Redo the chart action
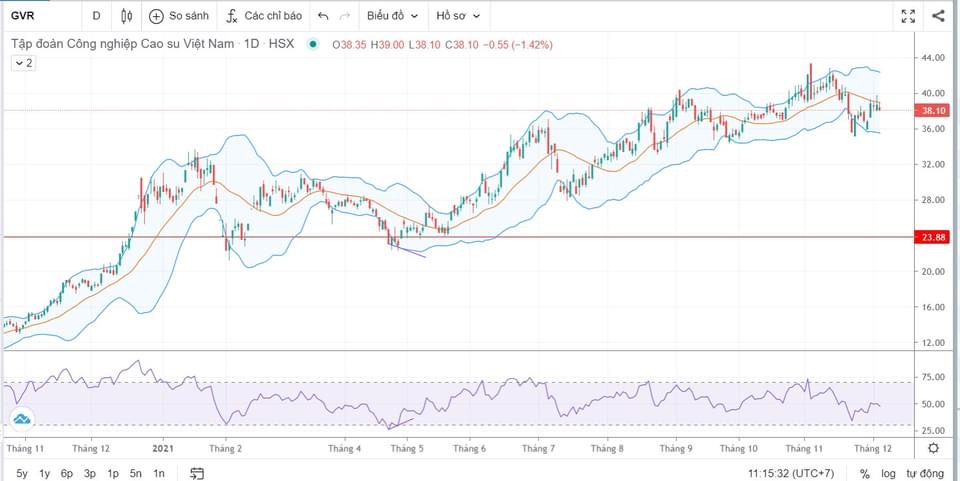Image resolution: width=960 pixels, height=481 pixels. [x=345, y=17]
